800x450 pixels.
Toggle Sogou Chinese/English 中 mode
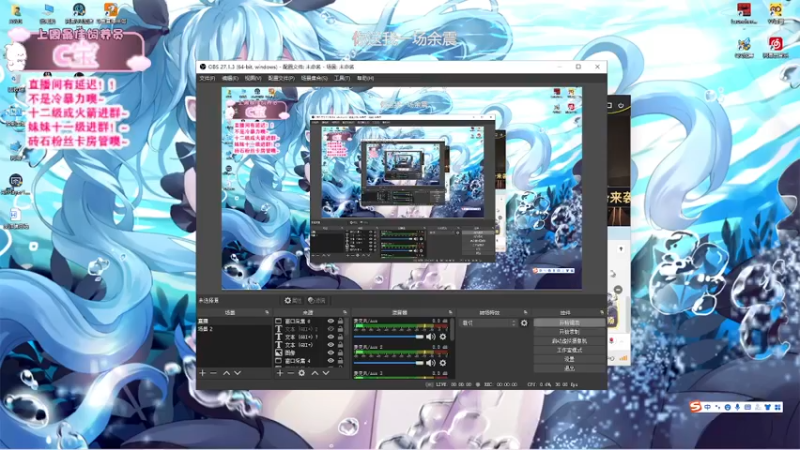coord(708,407)
